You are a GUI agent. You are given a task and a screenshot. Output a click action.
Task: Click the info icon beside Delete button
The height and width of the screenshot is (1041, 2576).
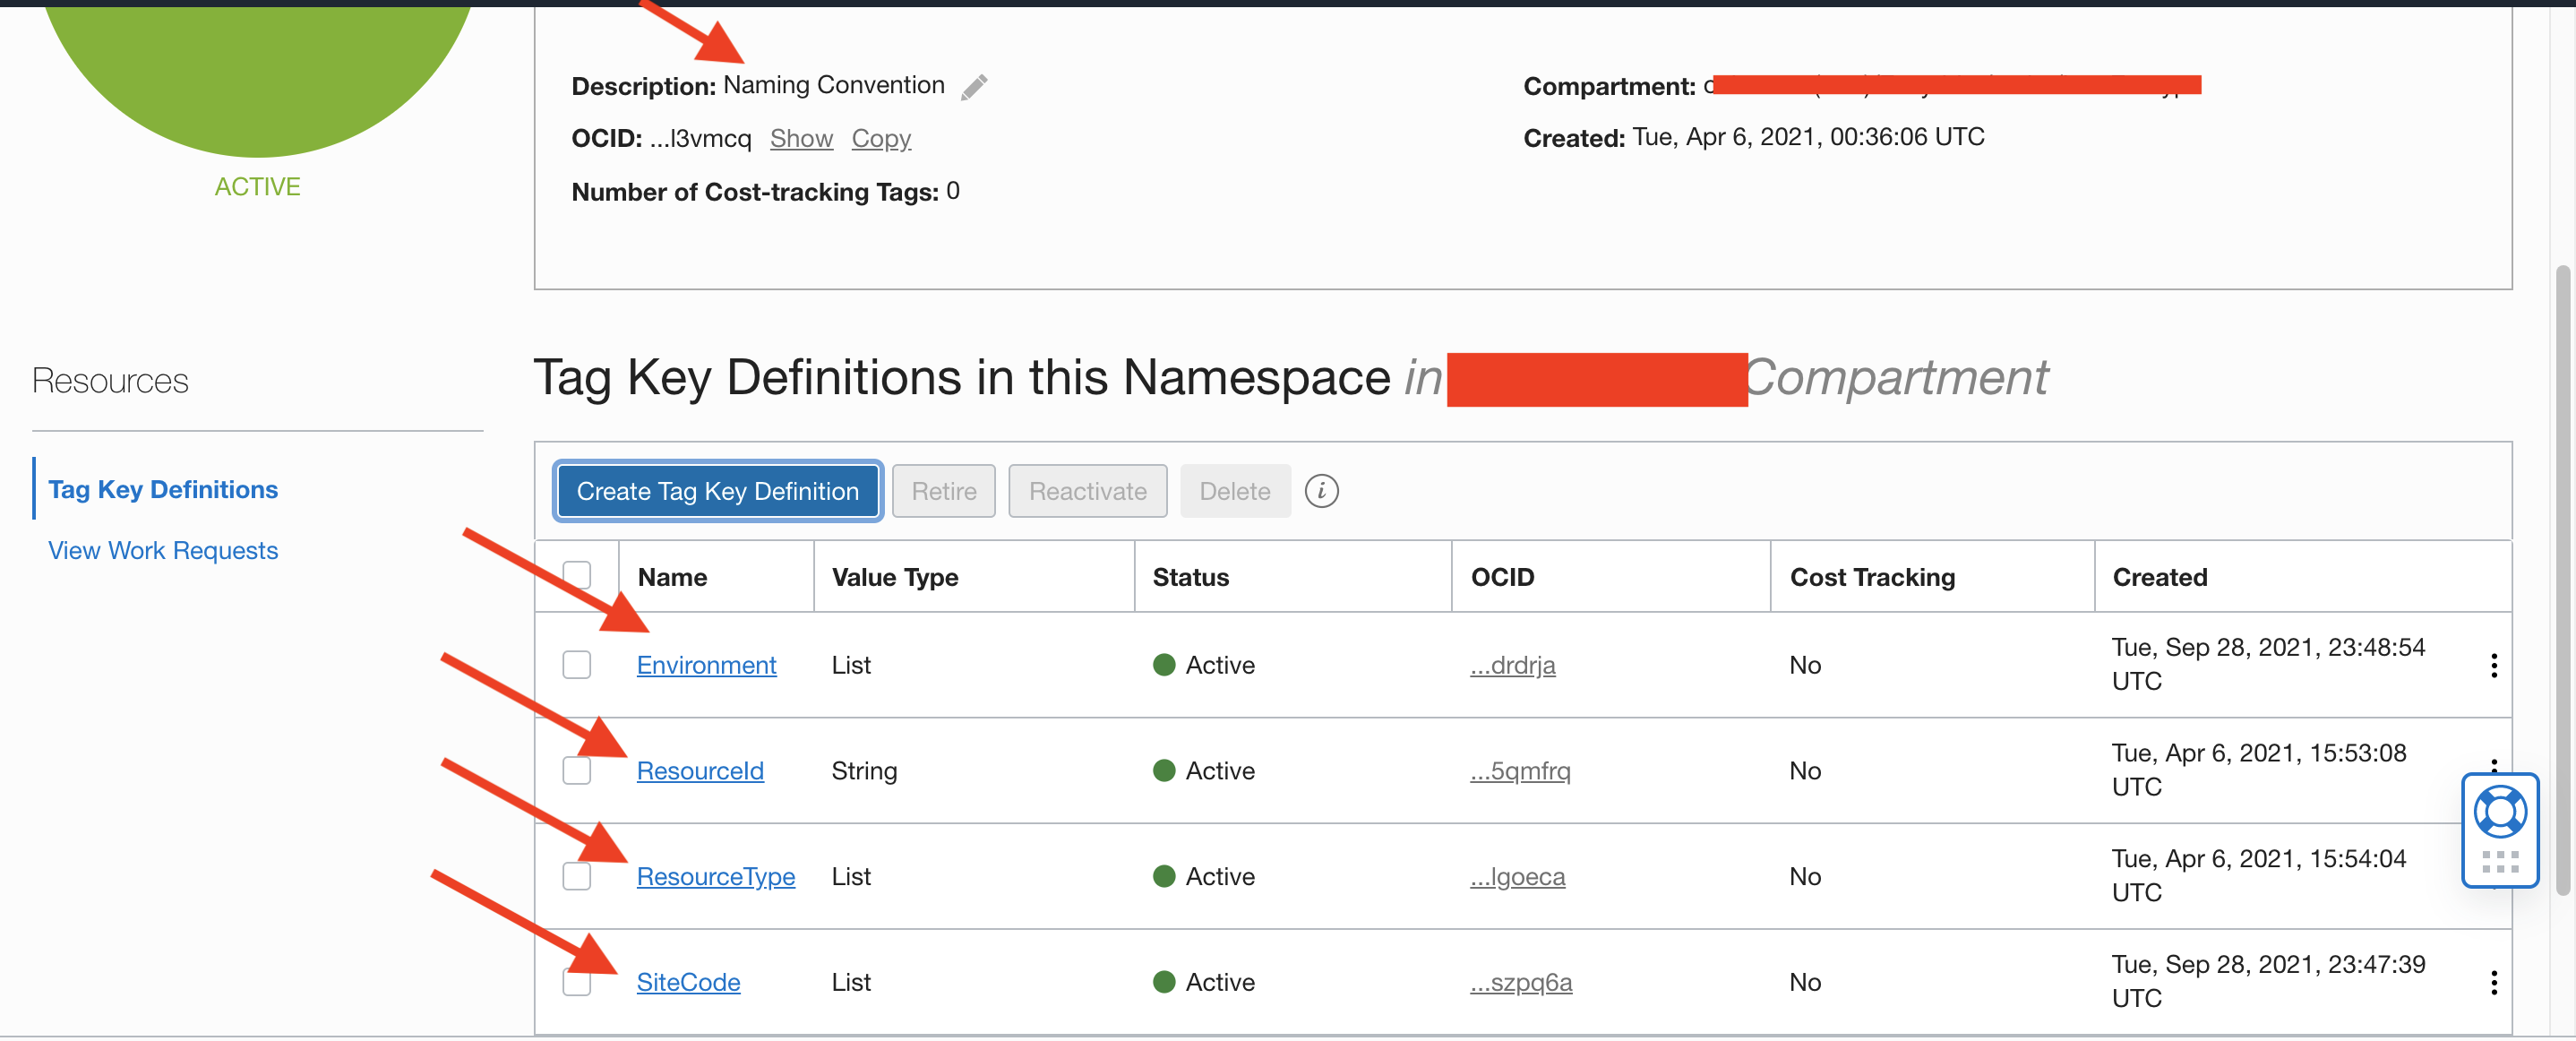[1321, 491]
